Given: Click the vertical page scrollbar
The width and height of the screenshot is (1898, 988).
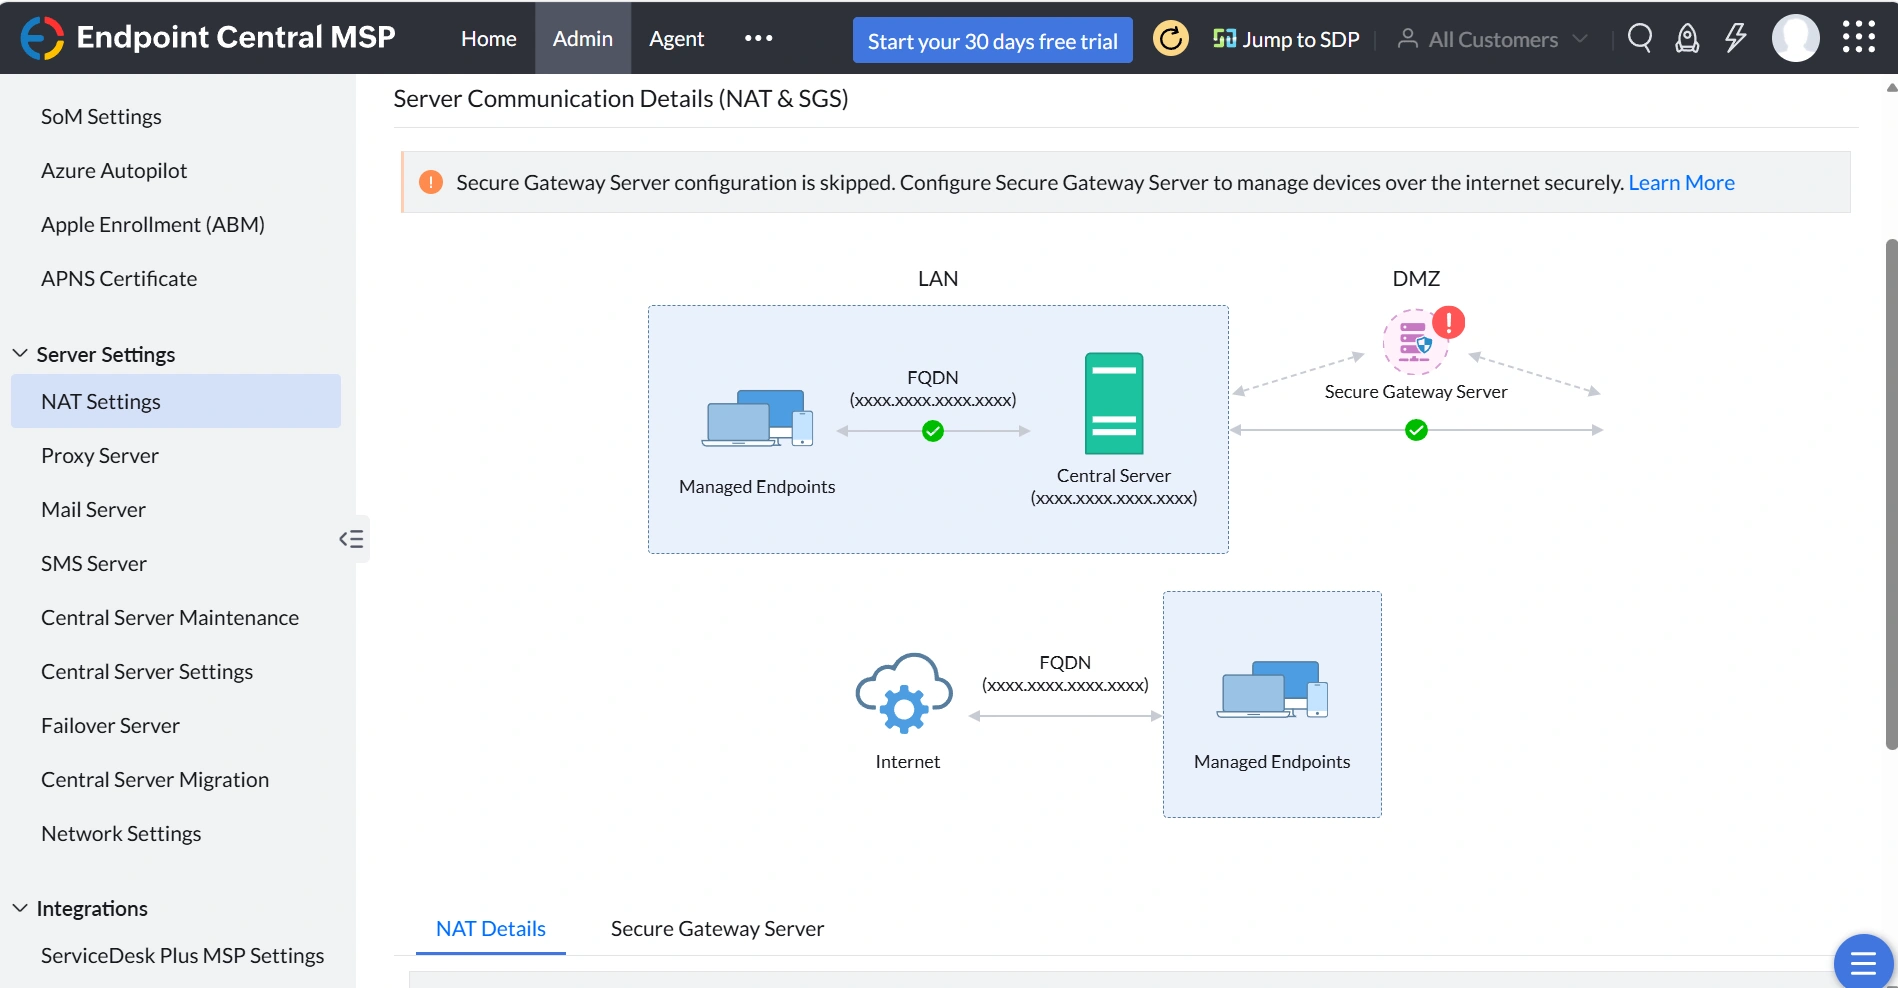Looking at the screenshot, I should [1891, 494].
